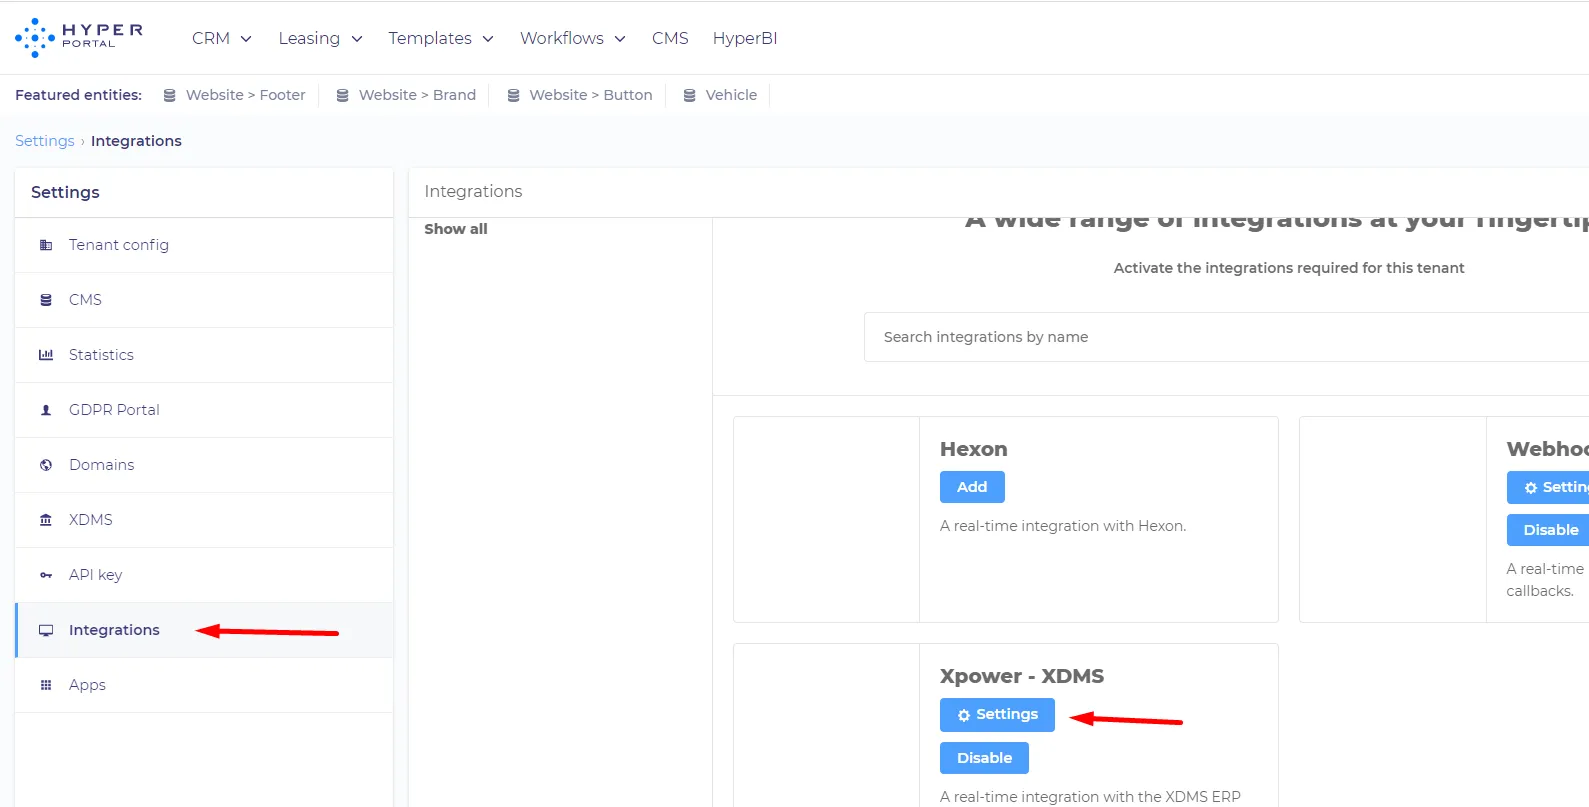This screenshot has height=807, width=1589.
Task: Add the Hexon integration
Action: coord(972,487)
